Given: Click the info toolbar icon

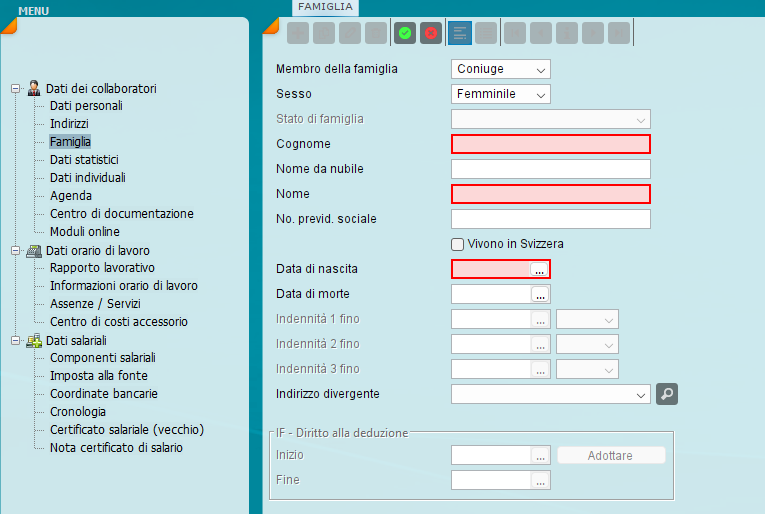Looking at the screenshot, I should click(567, 33).
